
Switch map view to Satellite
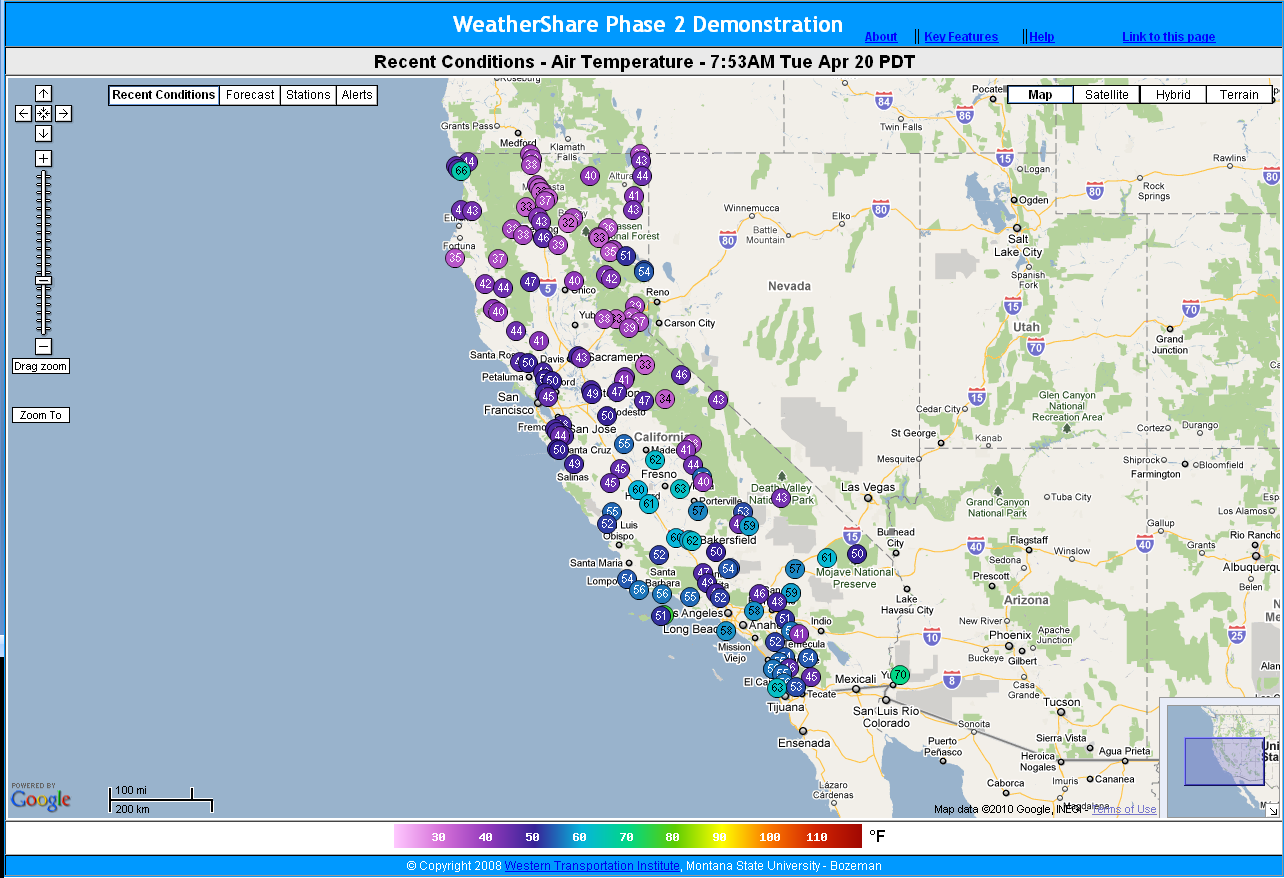pos(1106,95)
